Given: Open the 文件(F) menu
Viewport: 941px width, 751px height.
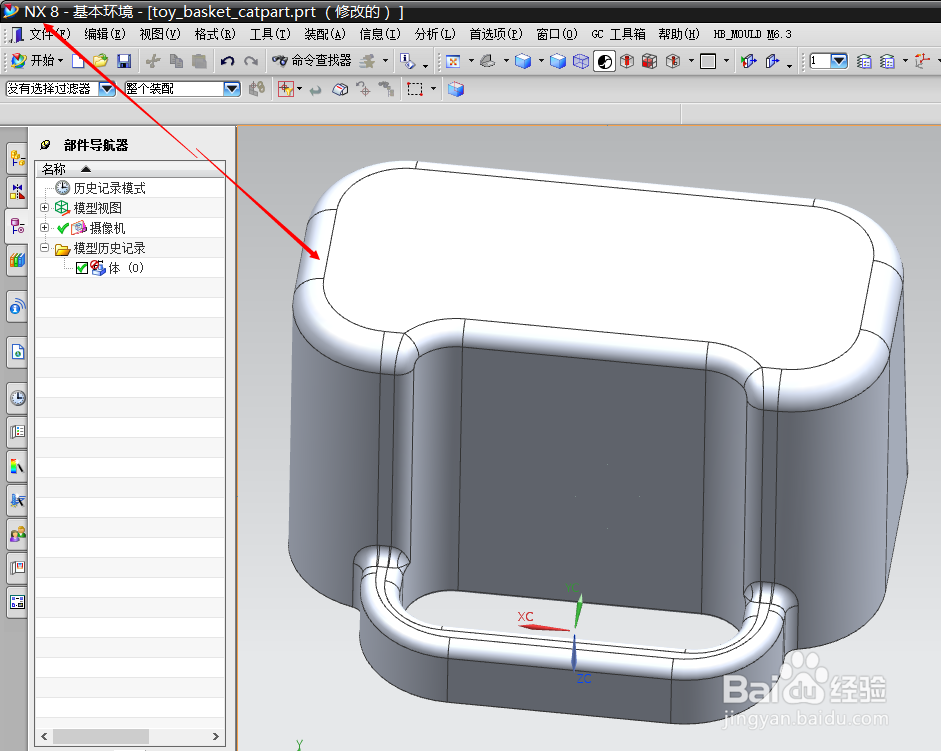Looking at the screenshot, I should [x=50, y=34].
